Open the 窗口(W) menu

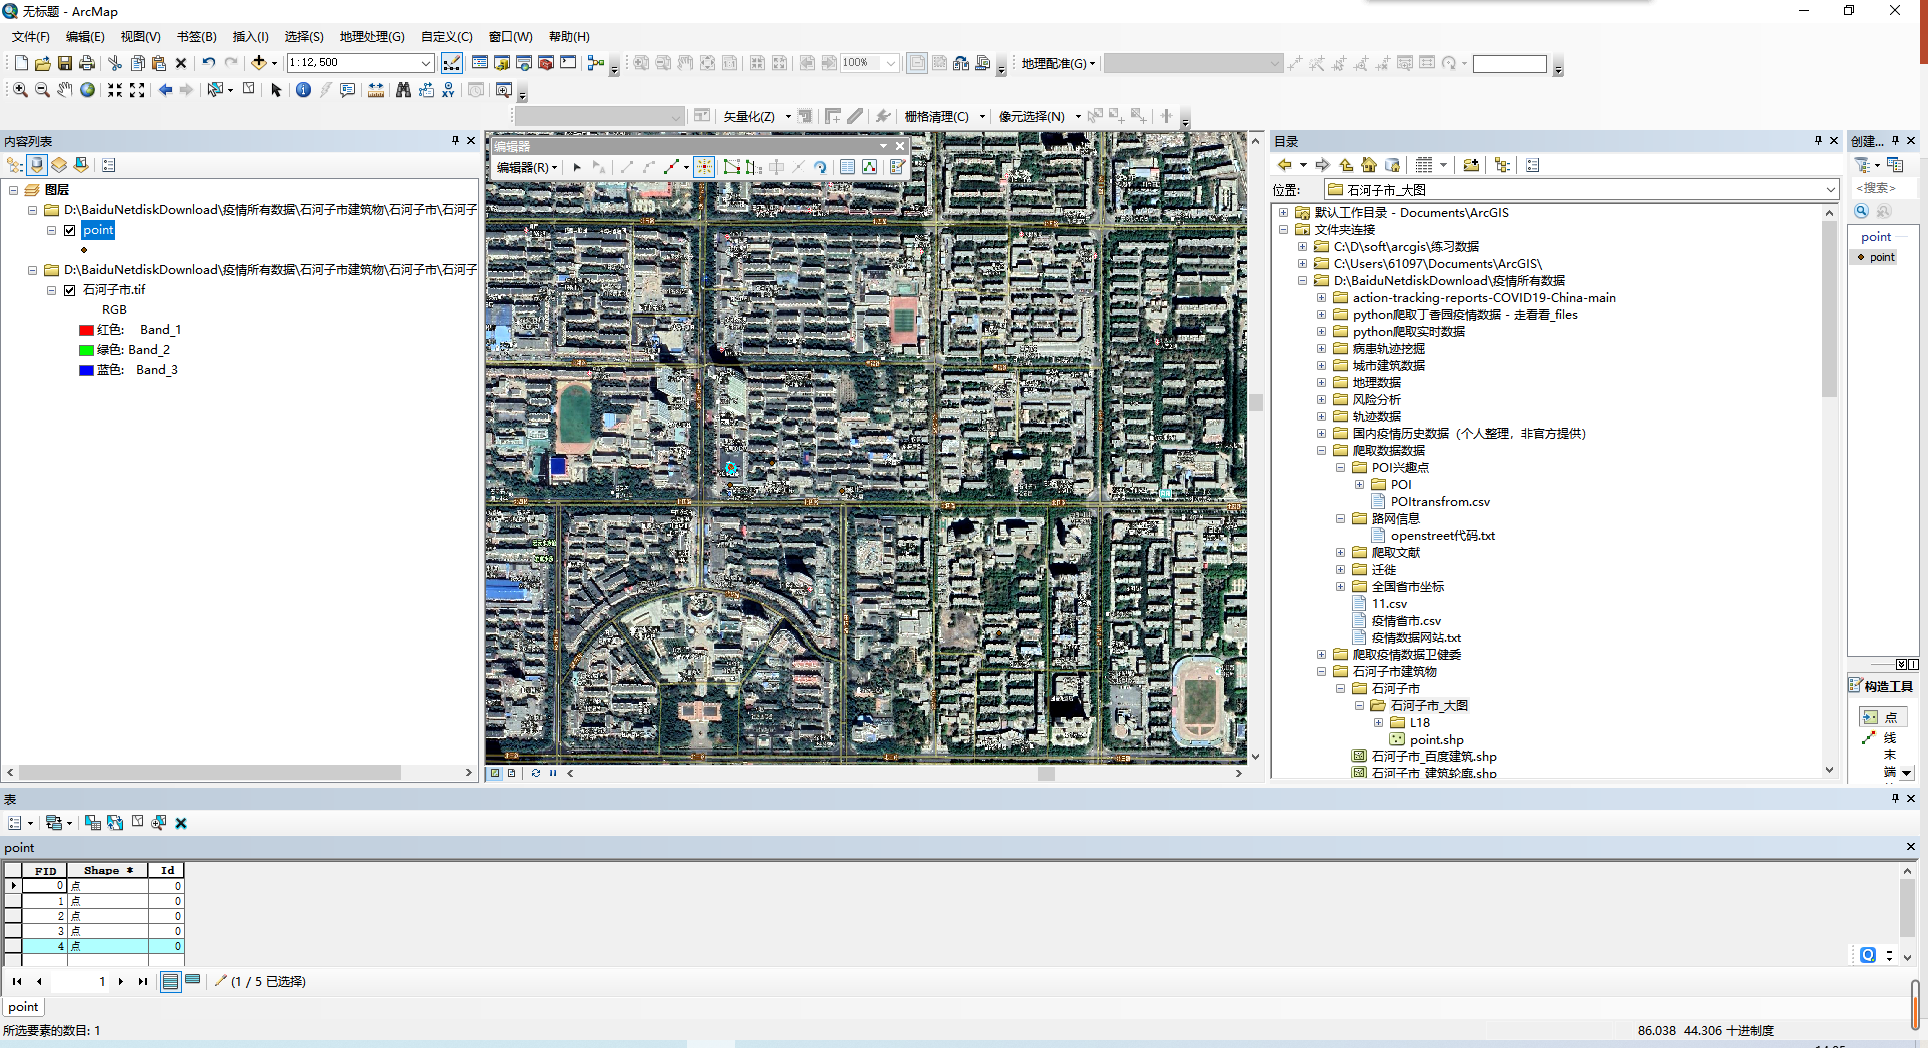click(510, 37)
